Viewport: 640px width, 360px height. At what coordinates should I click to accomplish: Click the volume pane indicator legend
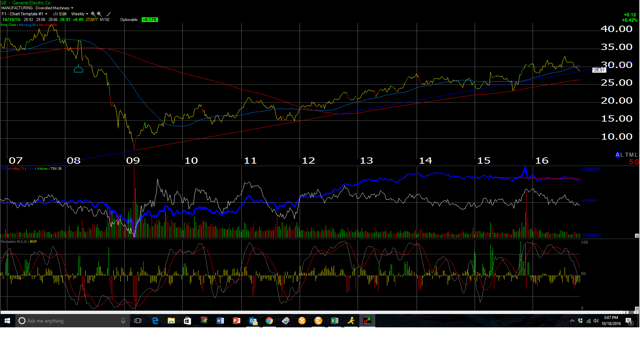pos(31,169)
